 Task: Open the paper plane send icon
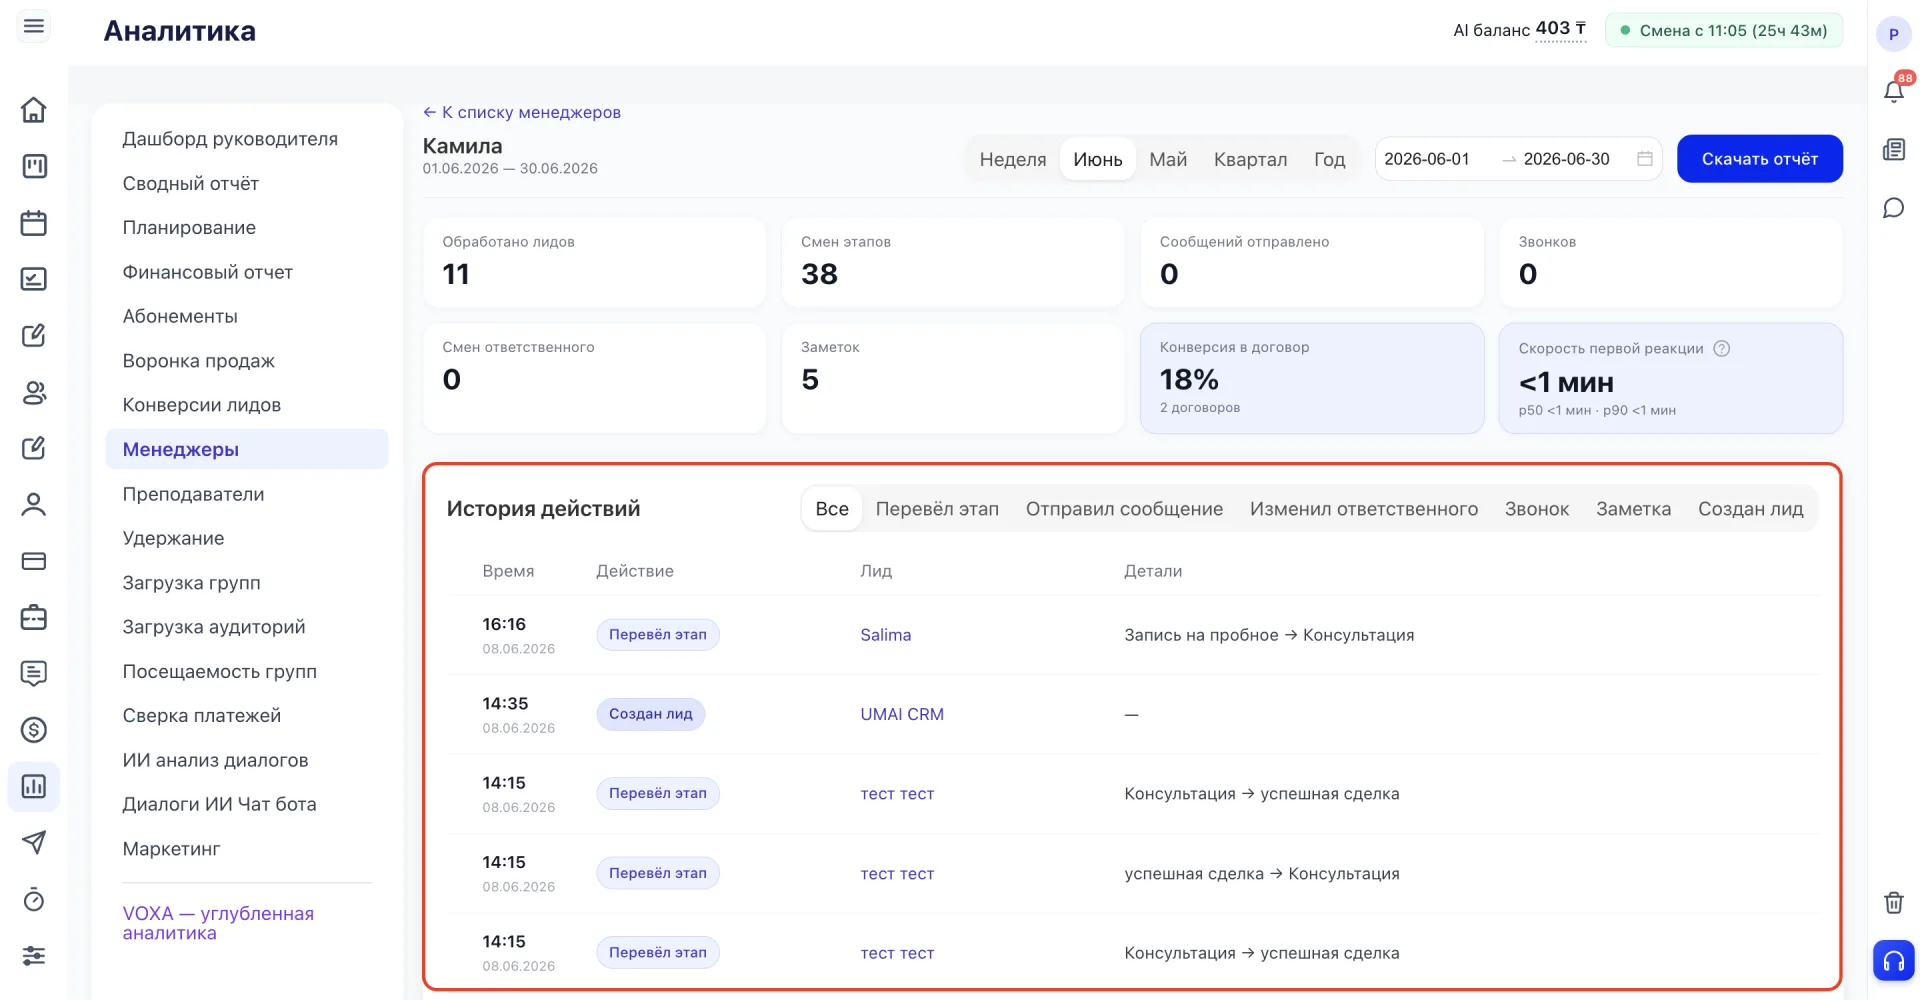click(x=34, y=842)
